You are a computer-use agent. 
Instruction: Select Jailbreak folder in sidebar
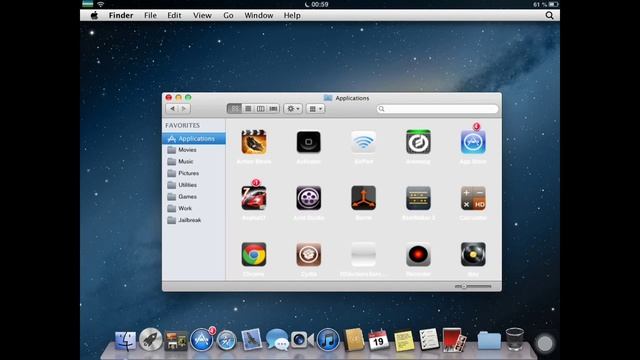pos(194,220)
